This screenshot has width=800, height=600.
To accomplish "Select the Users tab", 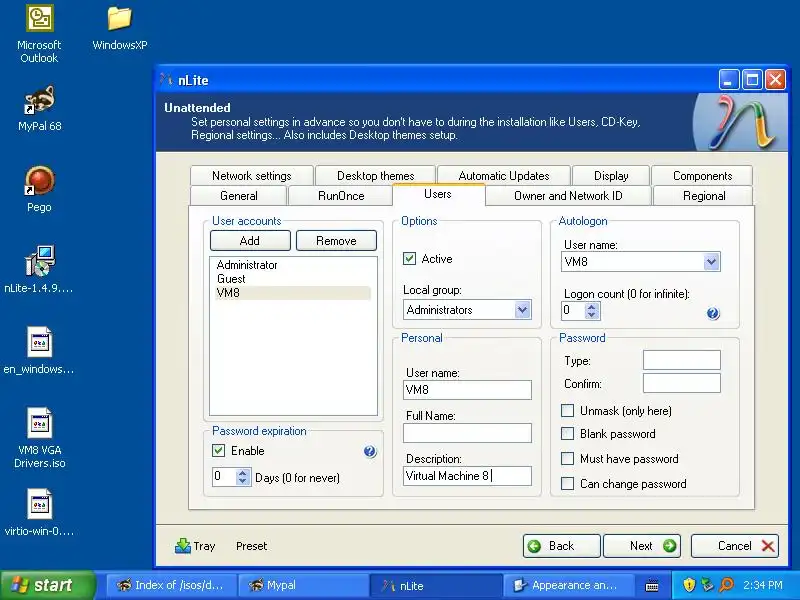I will [438, 194].
